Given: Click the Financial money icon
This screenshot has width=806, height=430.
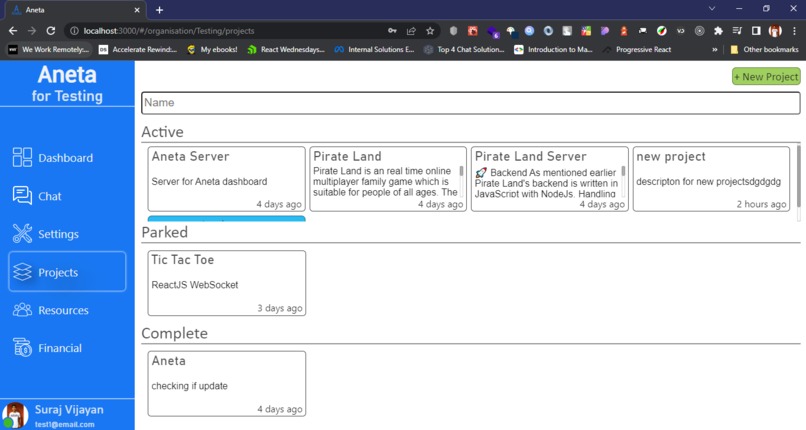Looking at the screenshot, I should pyautogui.click(x=22, y=347).
